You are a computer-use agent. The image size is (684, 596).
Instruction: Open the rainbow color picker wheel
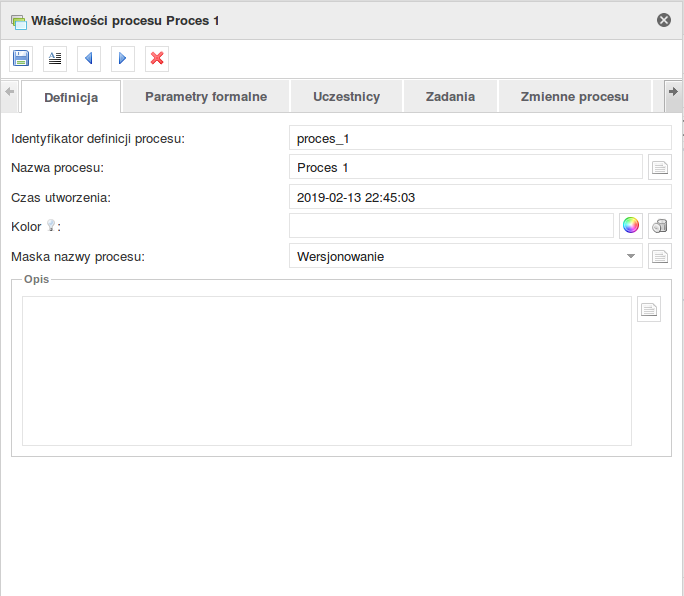coord(631,226)
